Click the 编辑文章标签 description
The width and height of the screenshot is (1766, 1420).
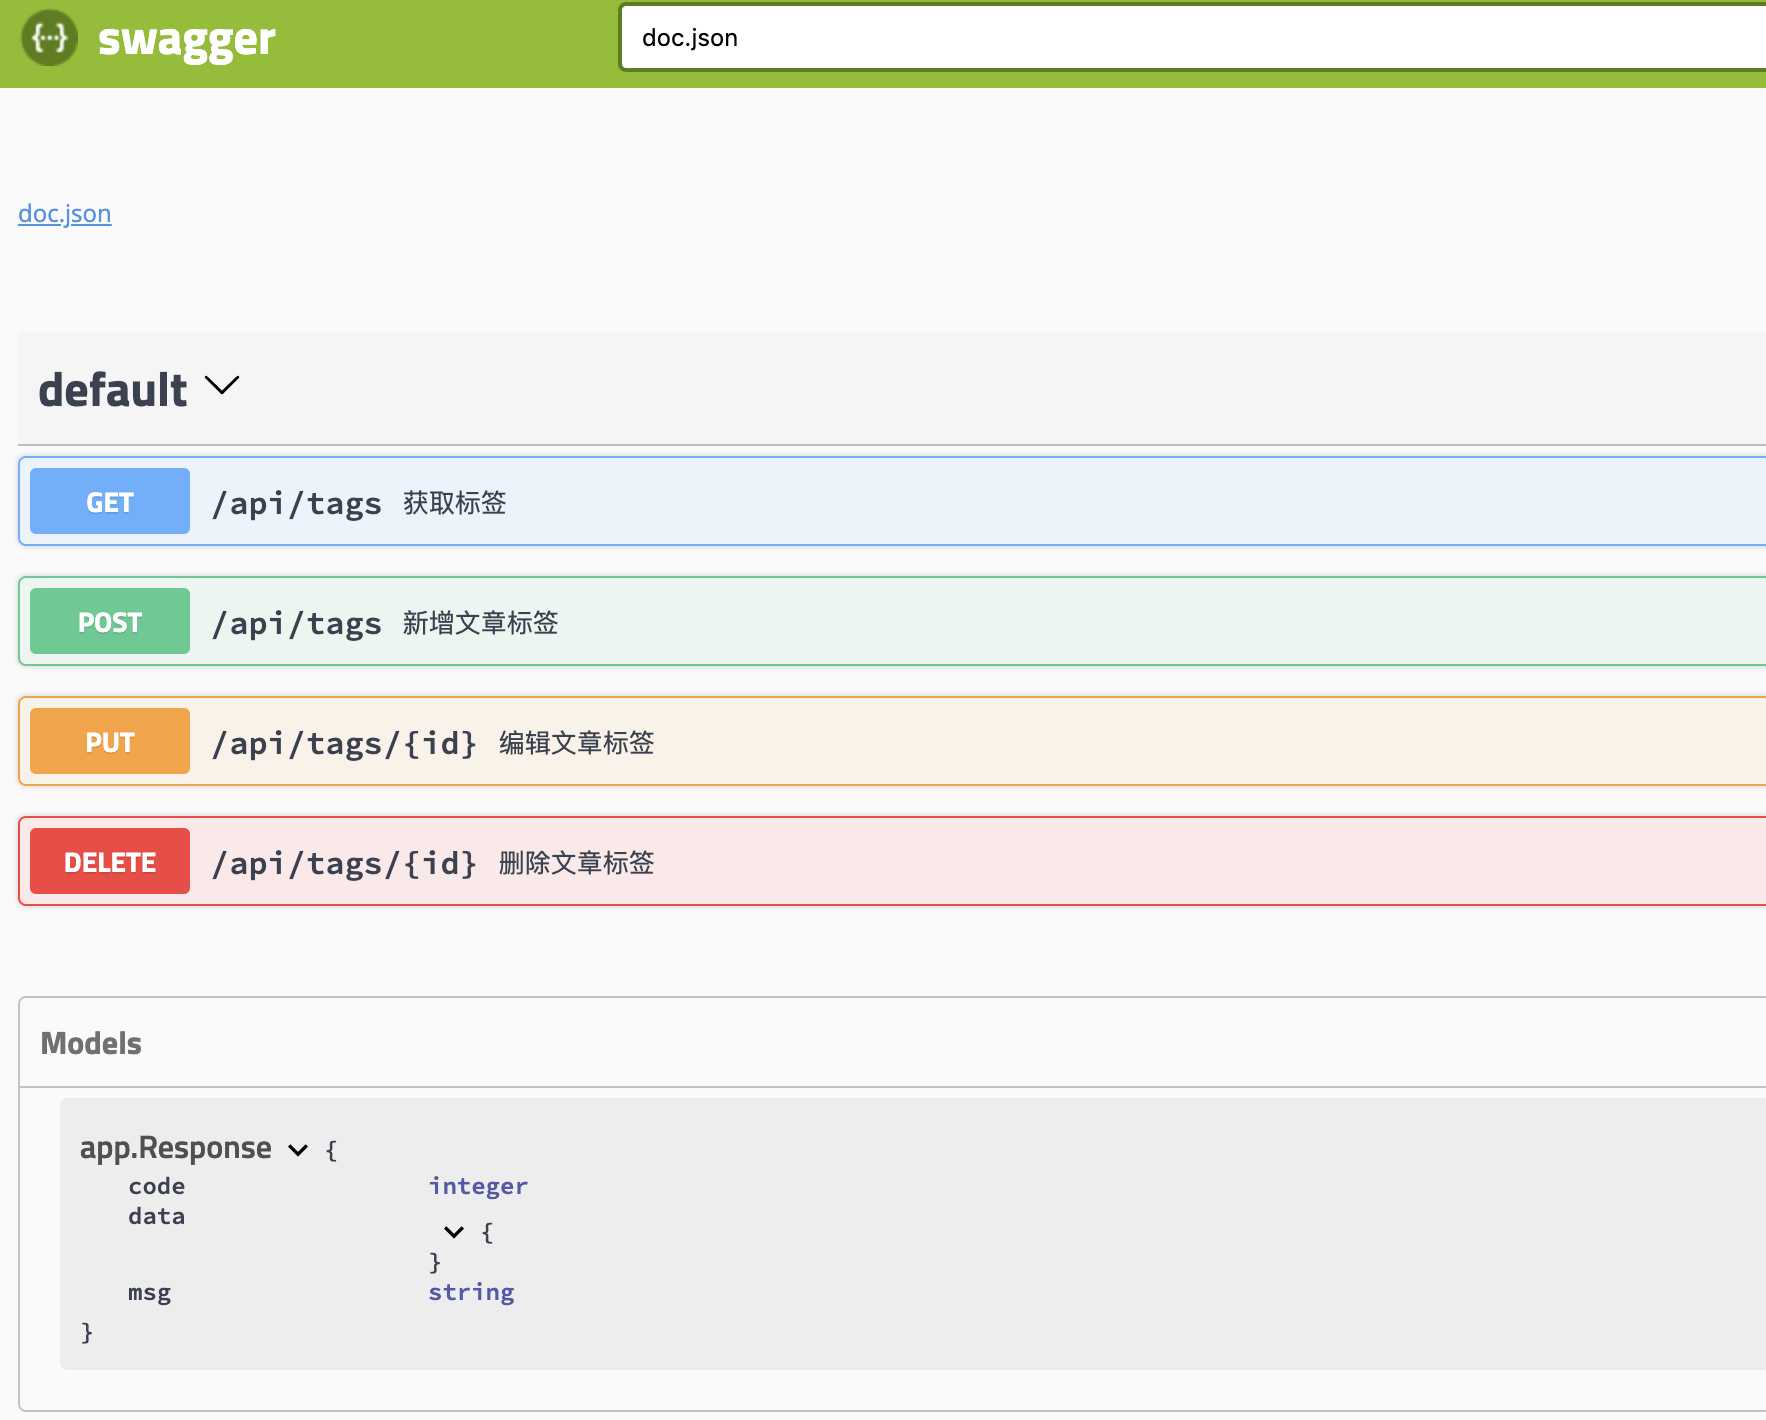coord(577,743)
